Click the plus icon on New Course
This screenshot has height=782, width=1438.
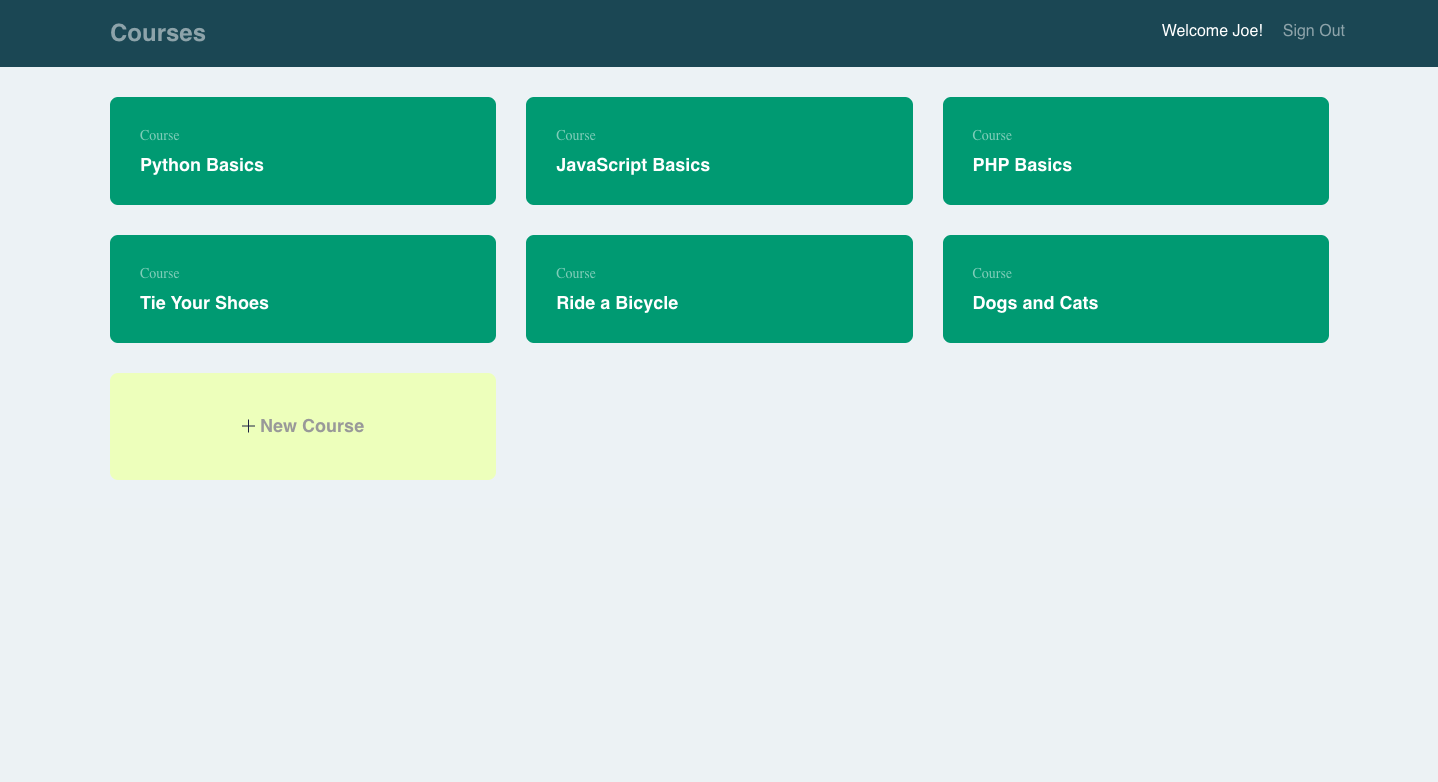pos(248,426)
